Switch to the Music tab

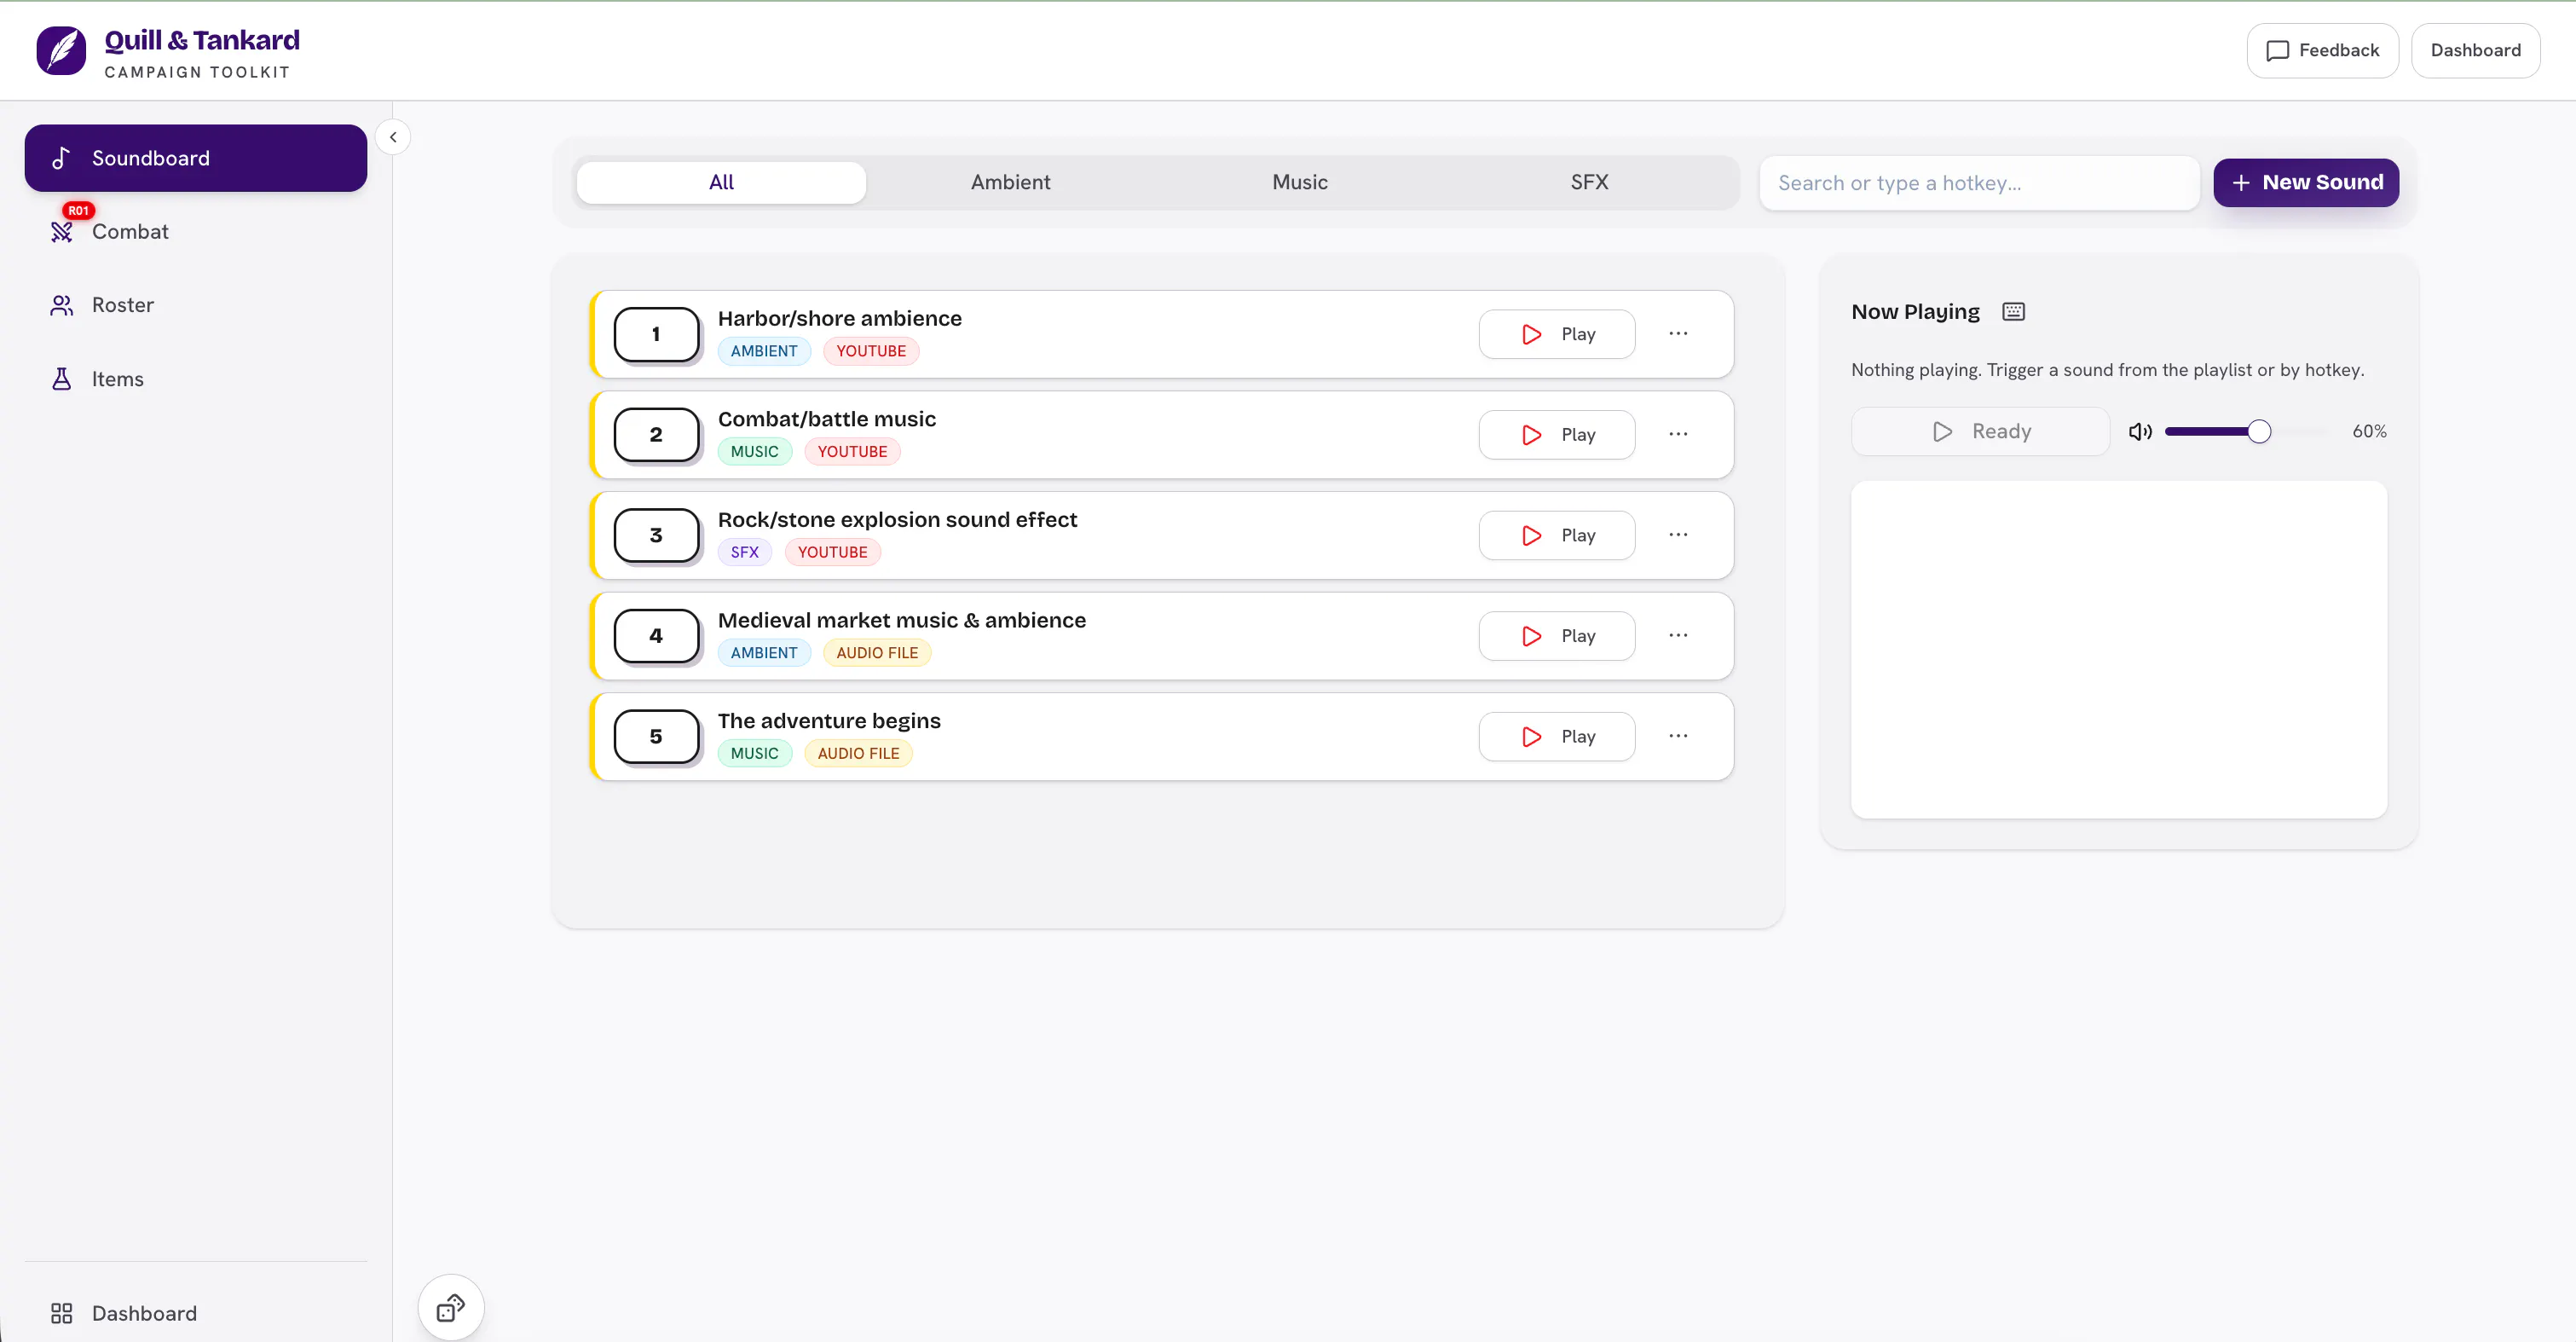coord(1300,182)
